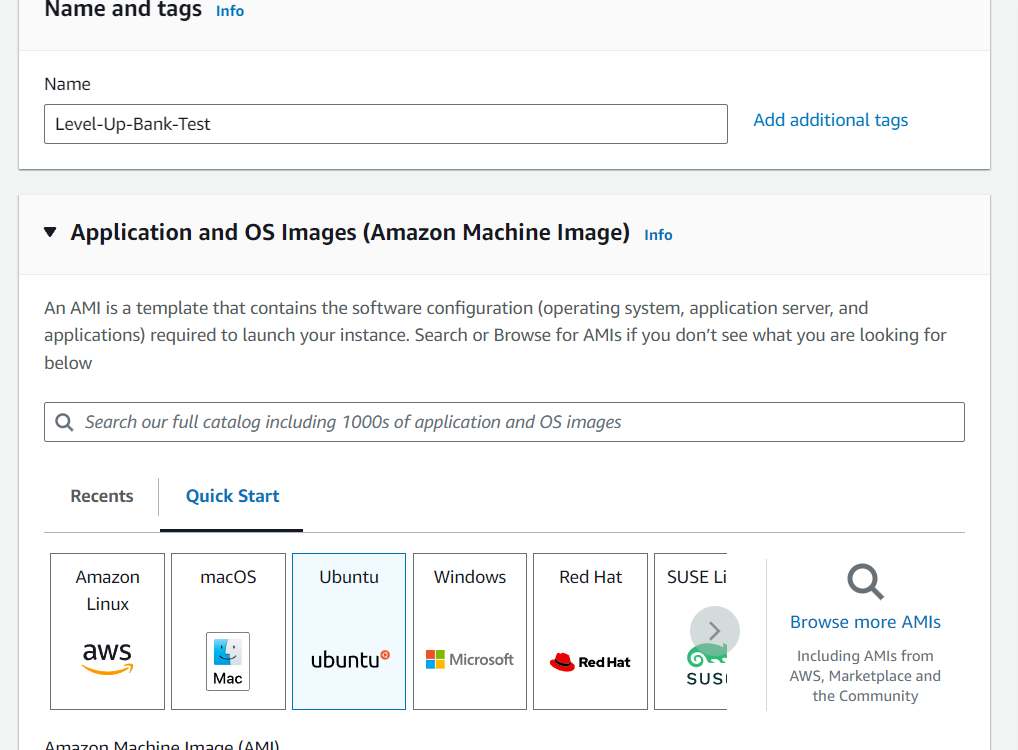
Task: Click the magnifier icon in the AMI search bar
Action: (63, 421)
